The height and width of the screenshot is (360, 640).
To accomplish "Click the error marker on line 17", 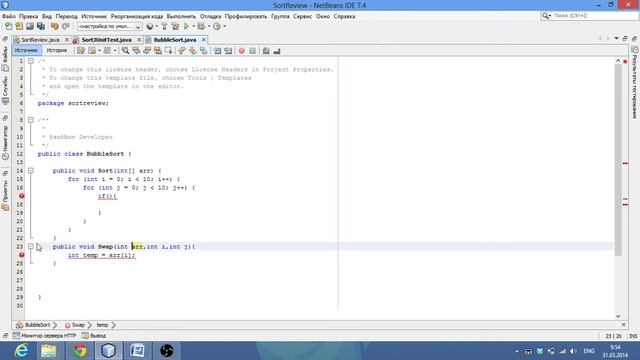I will [x=22, y=196].
